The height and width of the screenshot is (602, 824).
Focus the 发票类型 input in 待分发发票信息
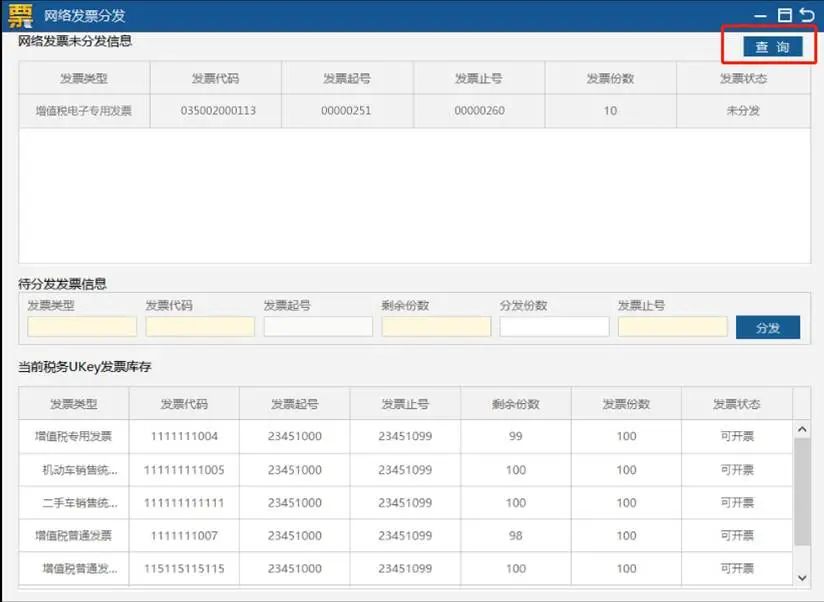pyautogui.click(x=82, y=326)
